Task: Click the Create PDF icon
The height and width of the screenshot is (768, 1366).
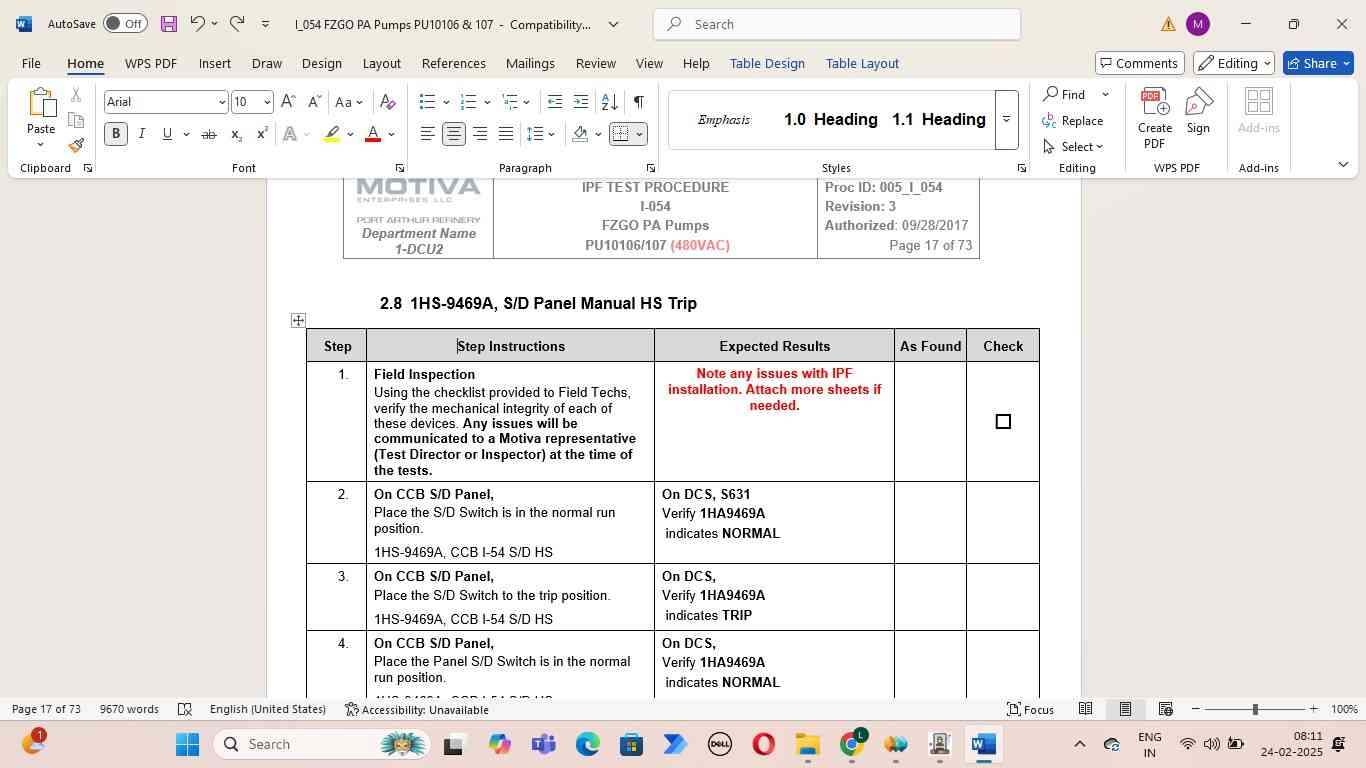Action: [x=1155, y=119]
